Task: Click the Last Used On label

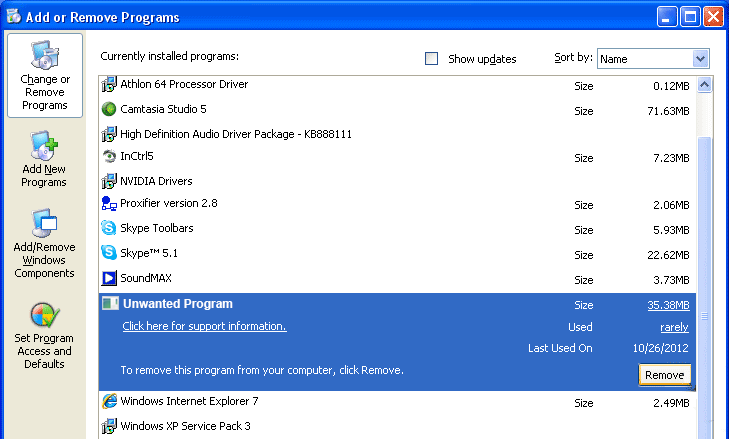Action: pyautogui.click(x=560, y=348)
